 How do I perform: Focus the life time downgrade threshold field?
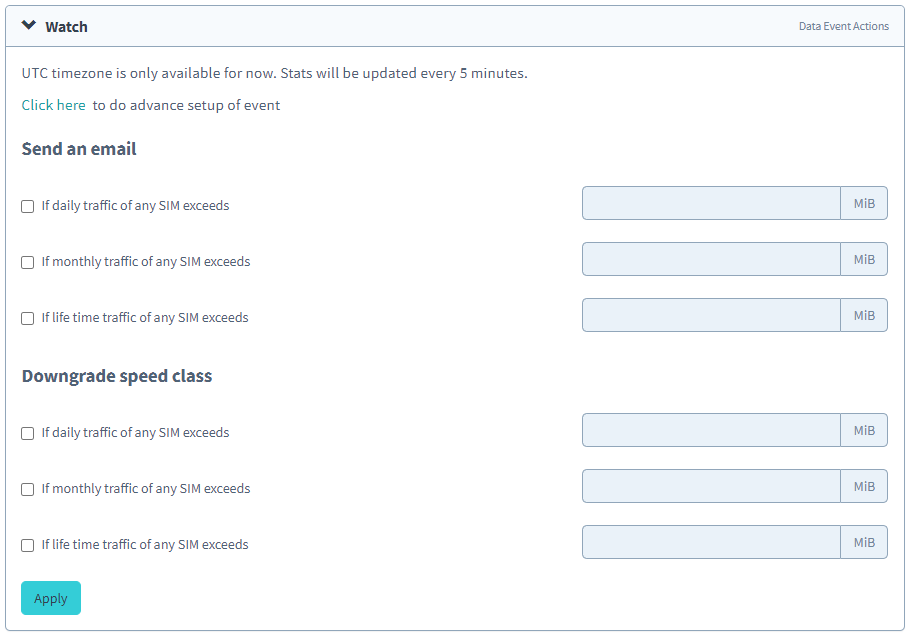711,542
